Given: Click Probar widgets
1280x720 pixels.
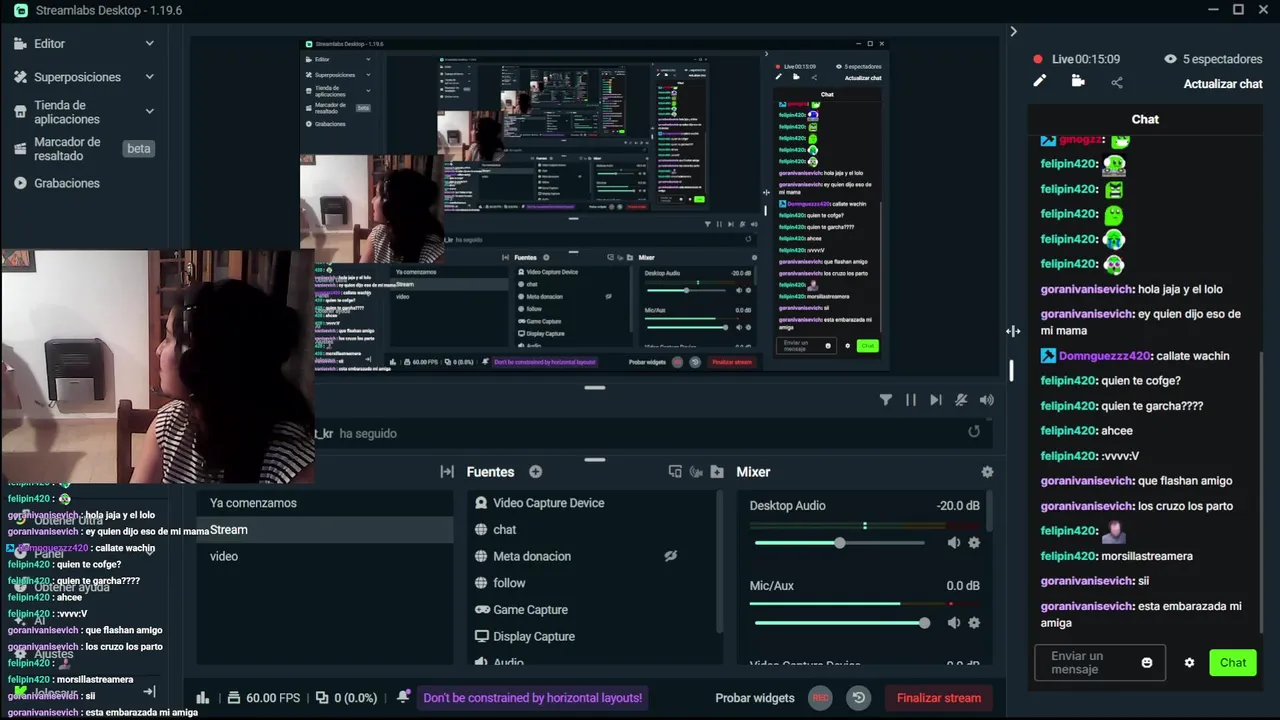Looking at the screenshot, I should [755, 698].
